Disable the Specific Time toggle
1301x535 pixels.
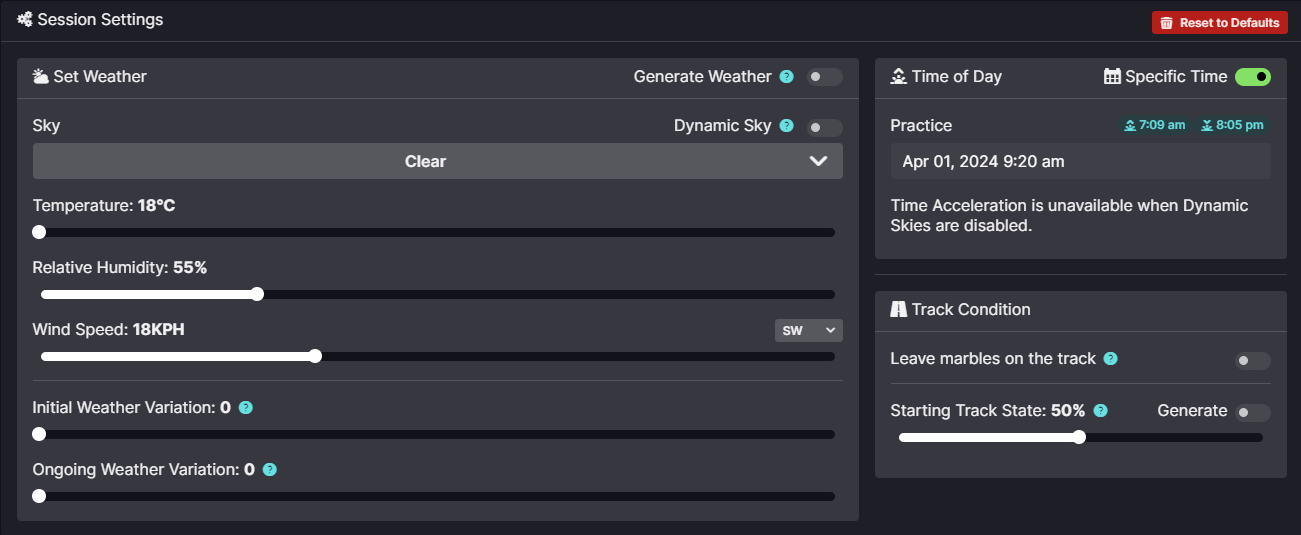point(1253,77)
